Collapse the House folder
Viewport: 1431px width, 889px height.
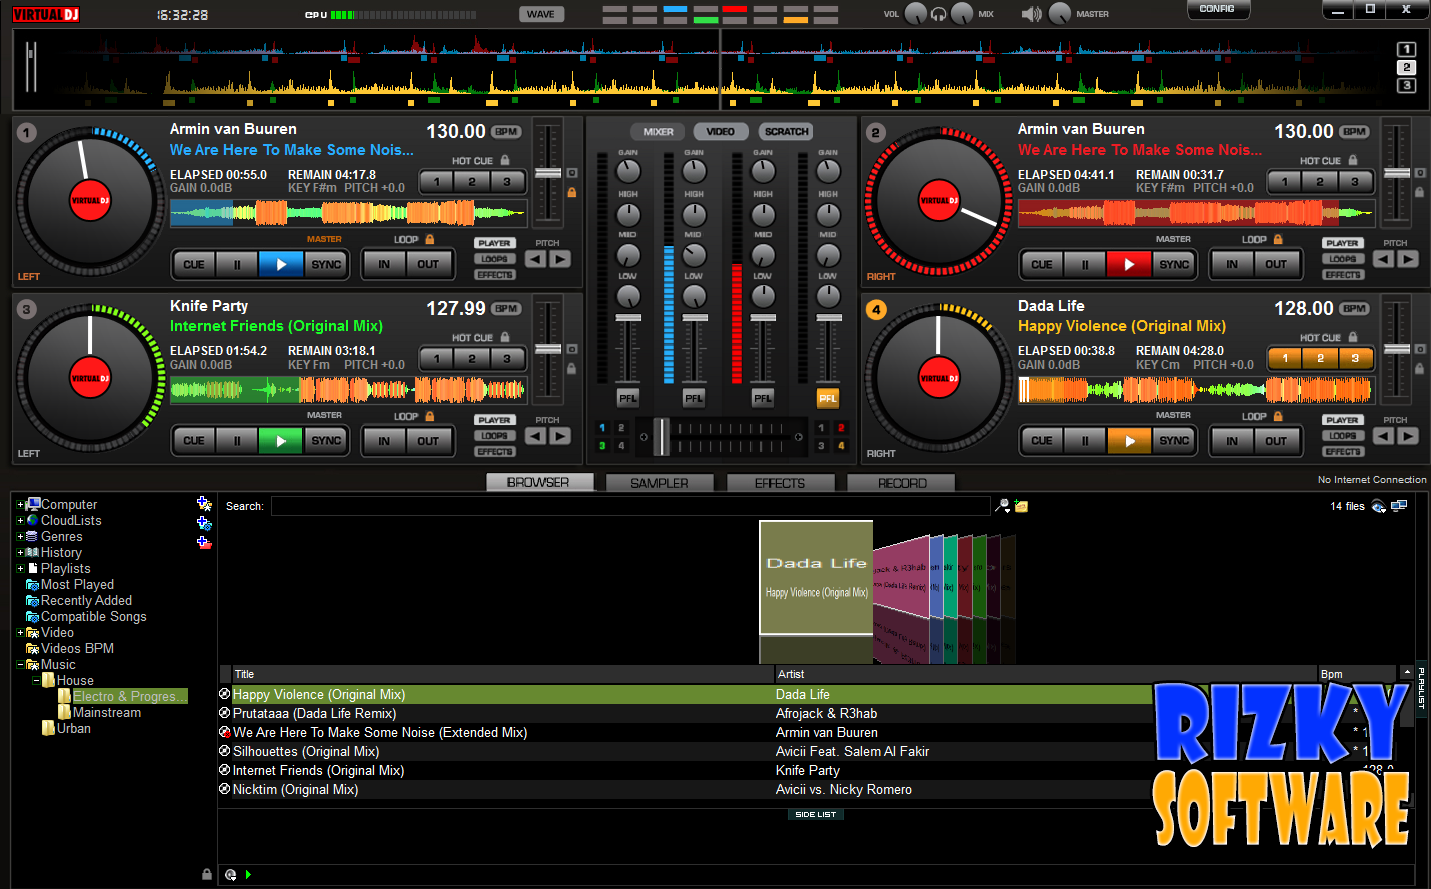tap(36, 681)
